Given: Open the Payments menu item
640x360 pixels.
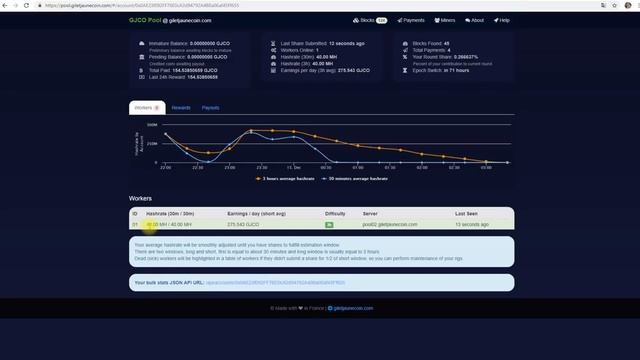Looking at the screenshot, I should [411, 20].
